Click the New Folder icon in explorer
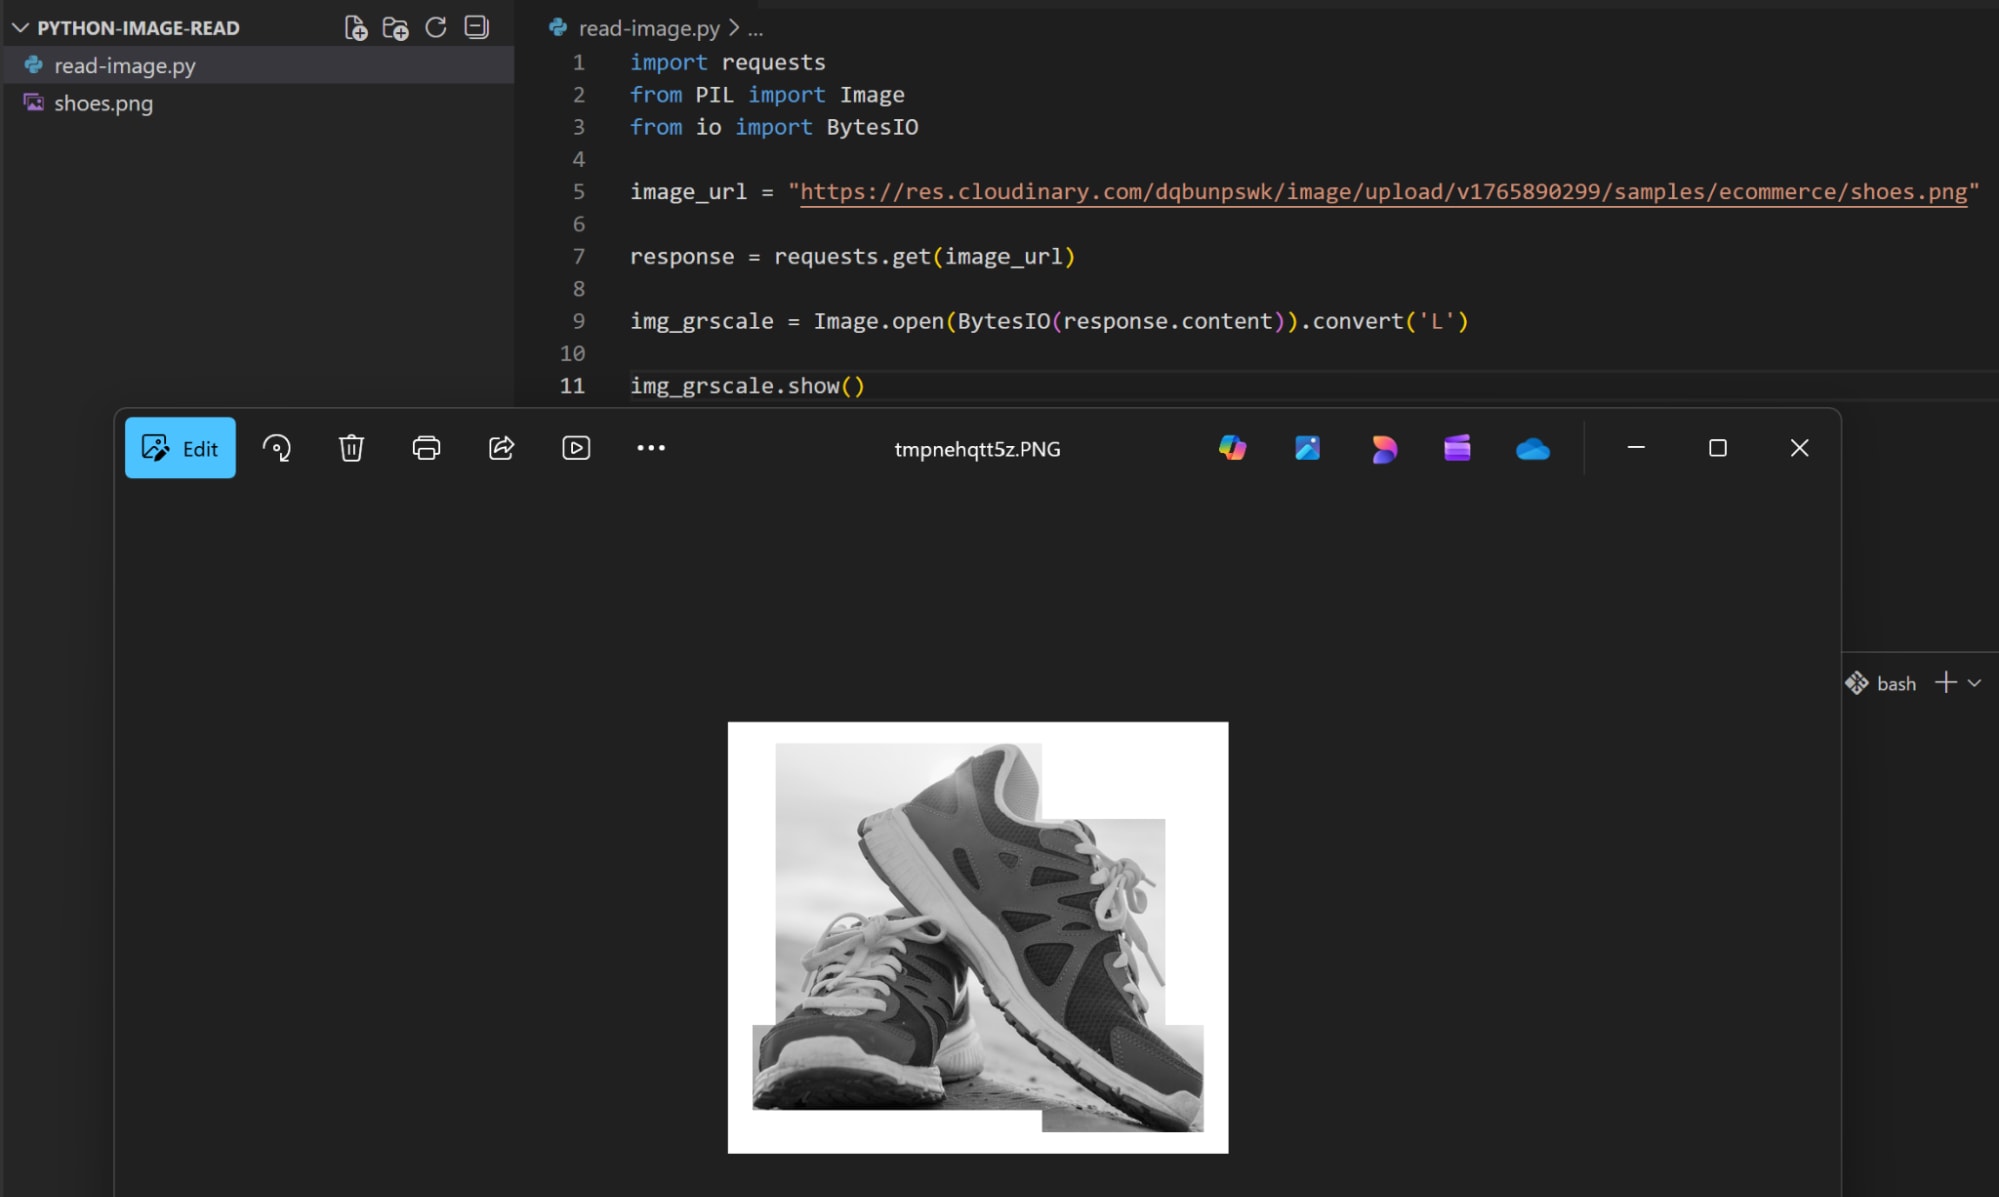Viewport: 1999px width, 1197px height. tap(395, 28)
